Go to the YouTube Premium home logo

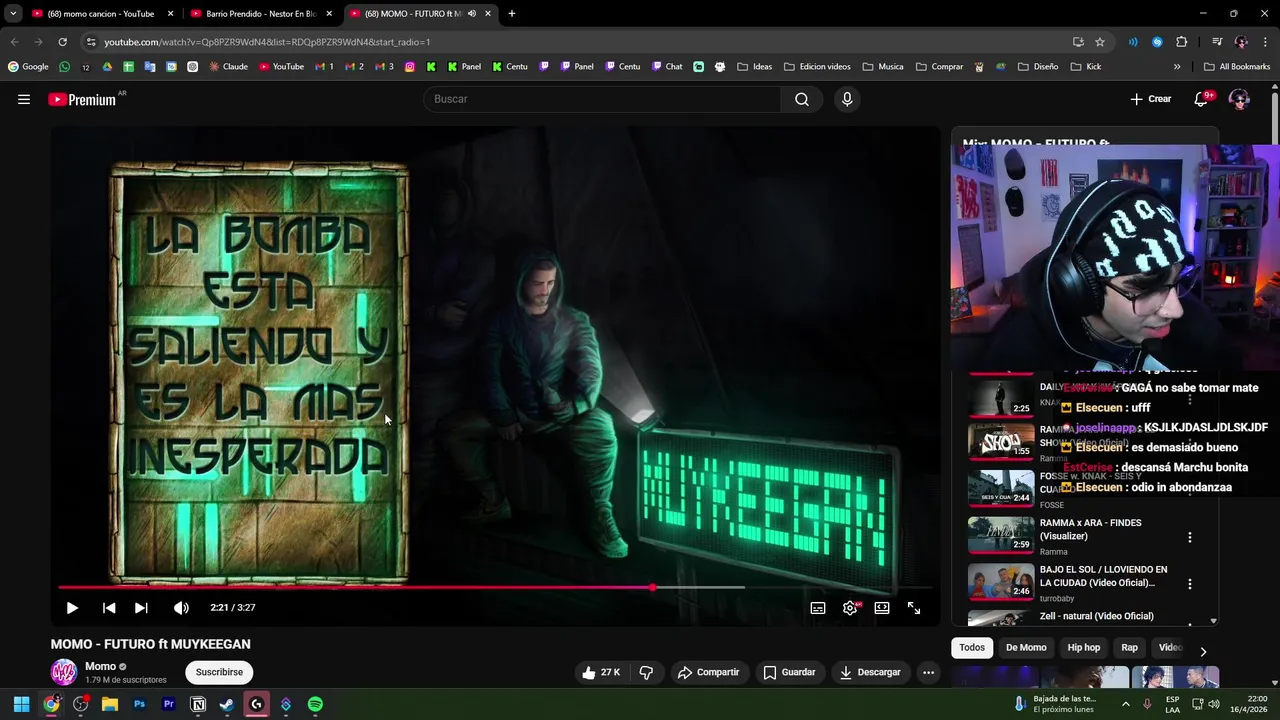pos(82,99)
